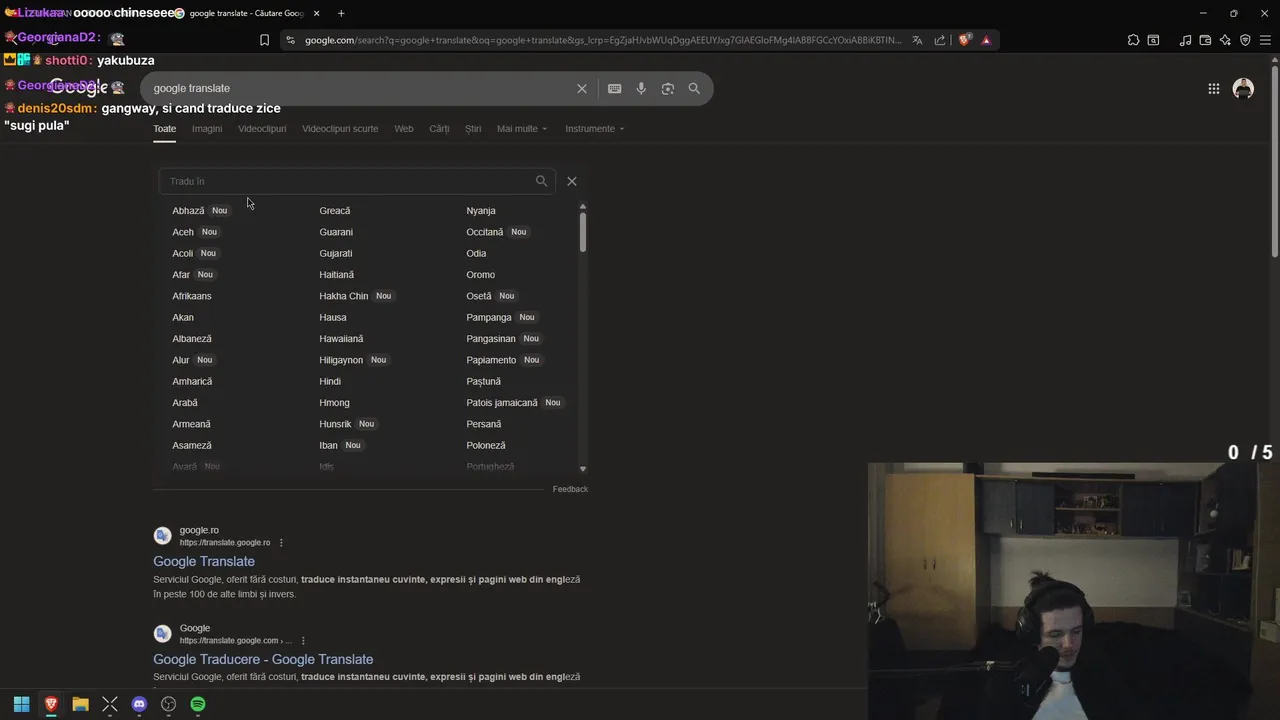The image size is (1280, 720).
Task: Open the Brave Shields icon
Action: tap(964, 40)
